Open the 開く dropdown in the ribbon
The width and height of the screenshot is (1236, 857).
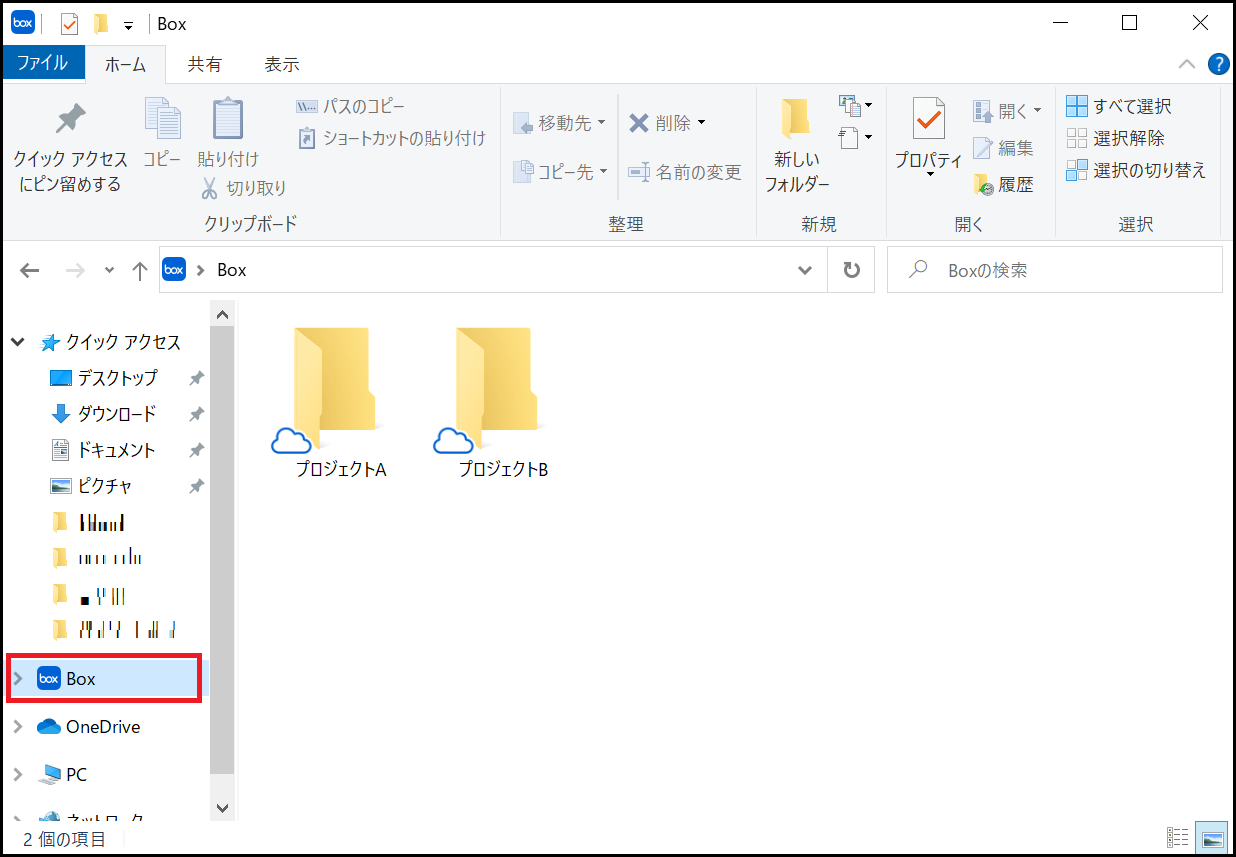click(x=1008, y=111)
